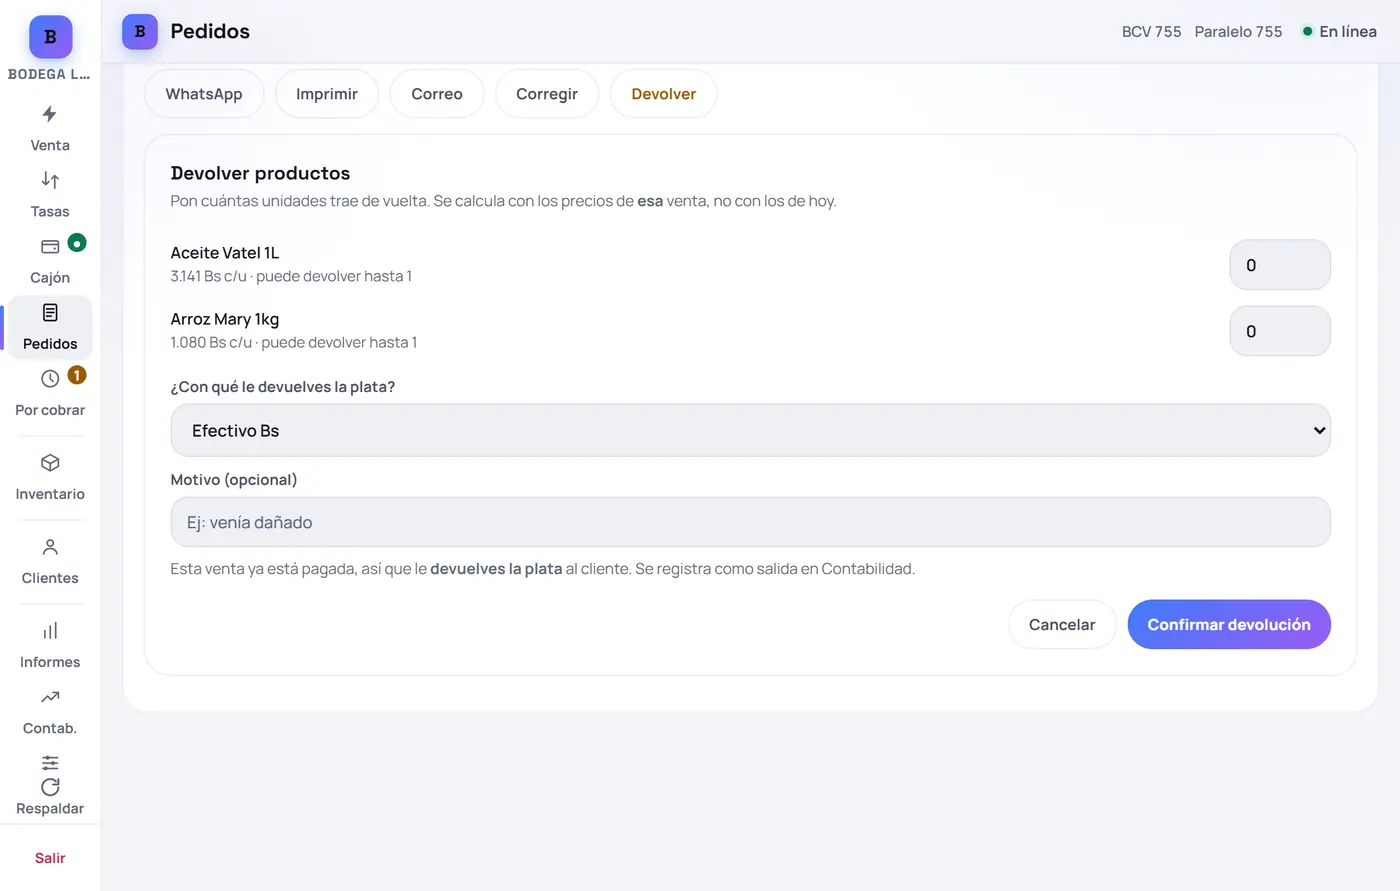Screen dimensions: 1400x891
Task: Expand the Efectivo Bs refund method dropdown
Action: coord(750,430)
